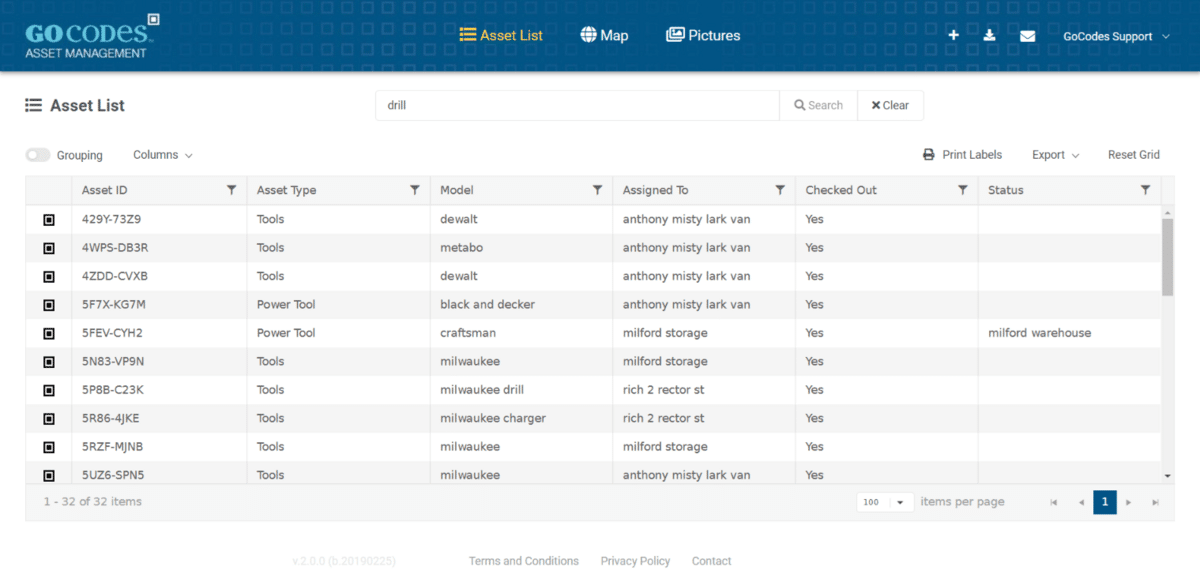The height and width of the screenshot is (582, 1200).
Task: Expand the Columns dropdown
Action: 162,155
